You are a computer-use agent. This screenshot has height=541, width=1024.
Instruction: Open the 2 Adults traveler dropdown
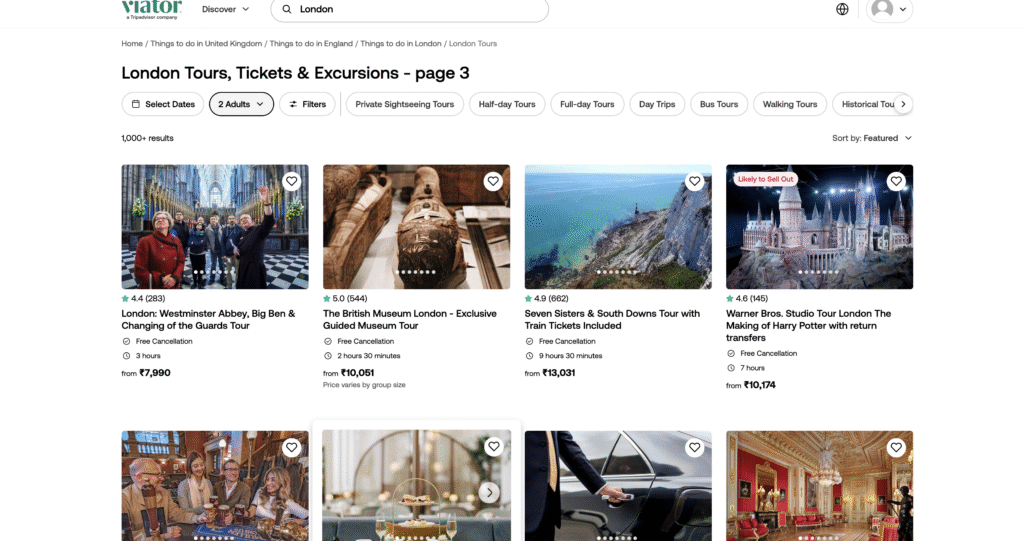(x=241, y=104)
